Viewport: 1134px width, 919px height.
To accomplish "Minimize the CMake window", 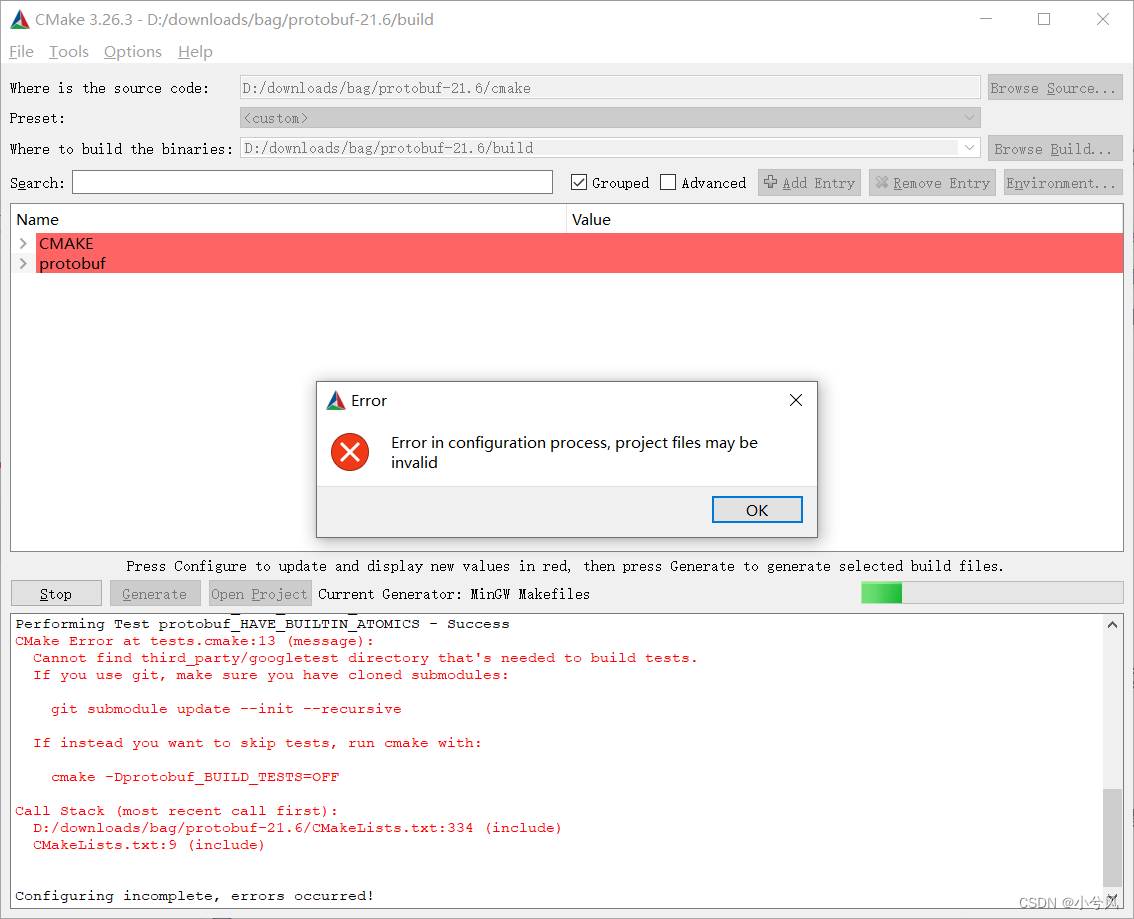I will pyautogui.click(x=986, y=20).
